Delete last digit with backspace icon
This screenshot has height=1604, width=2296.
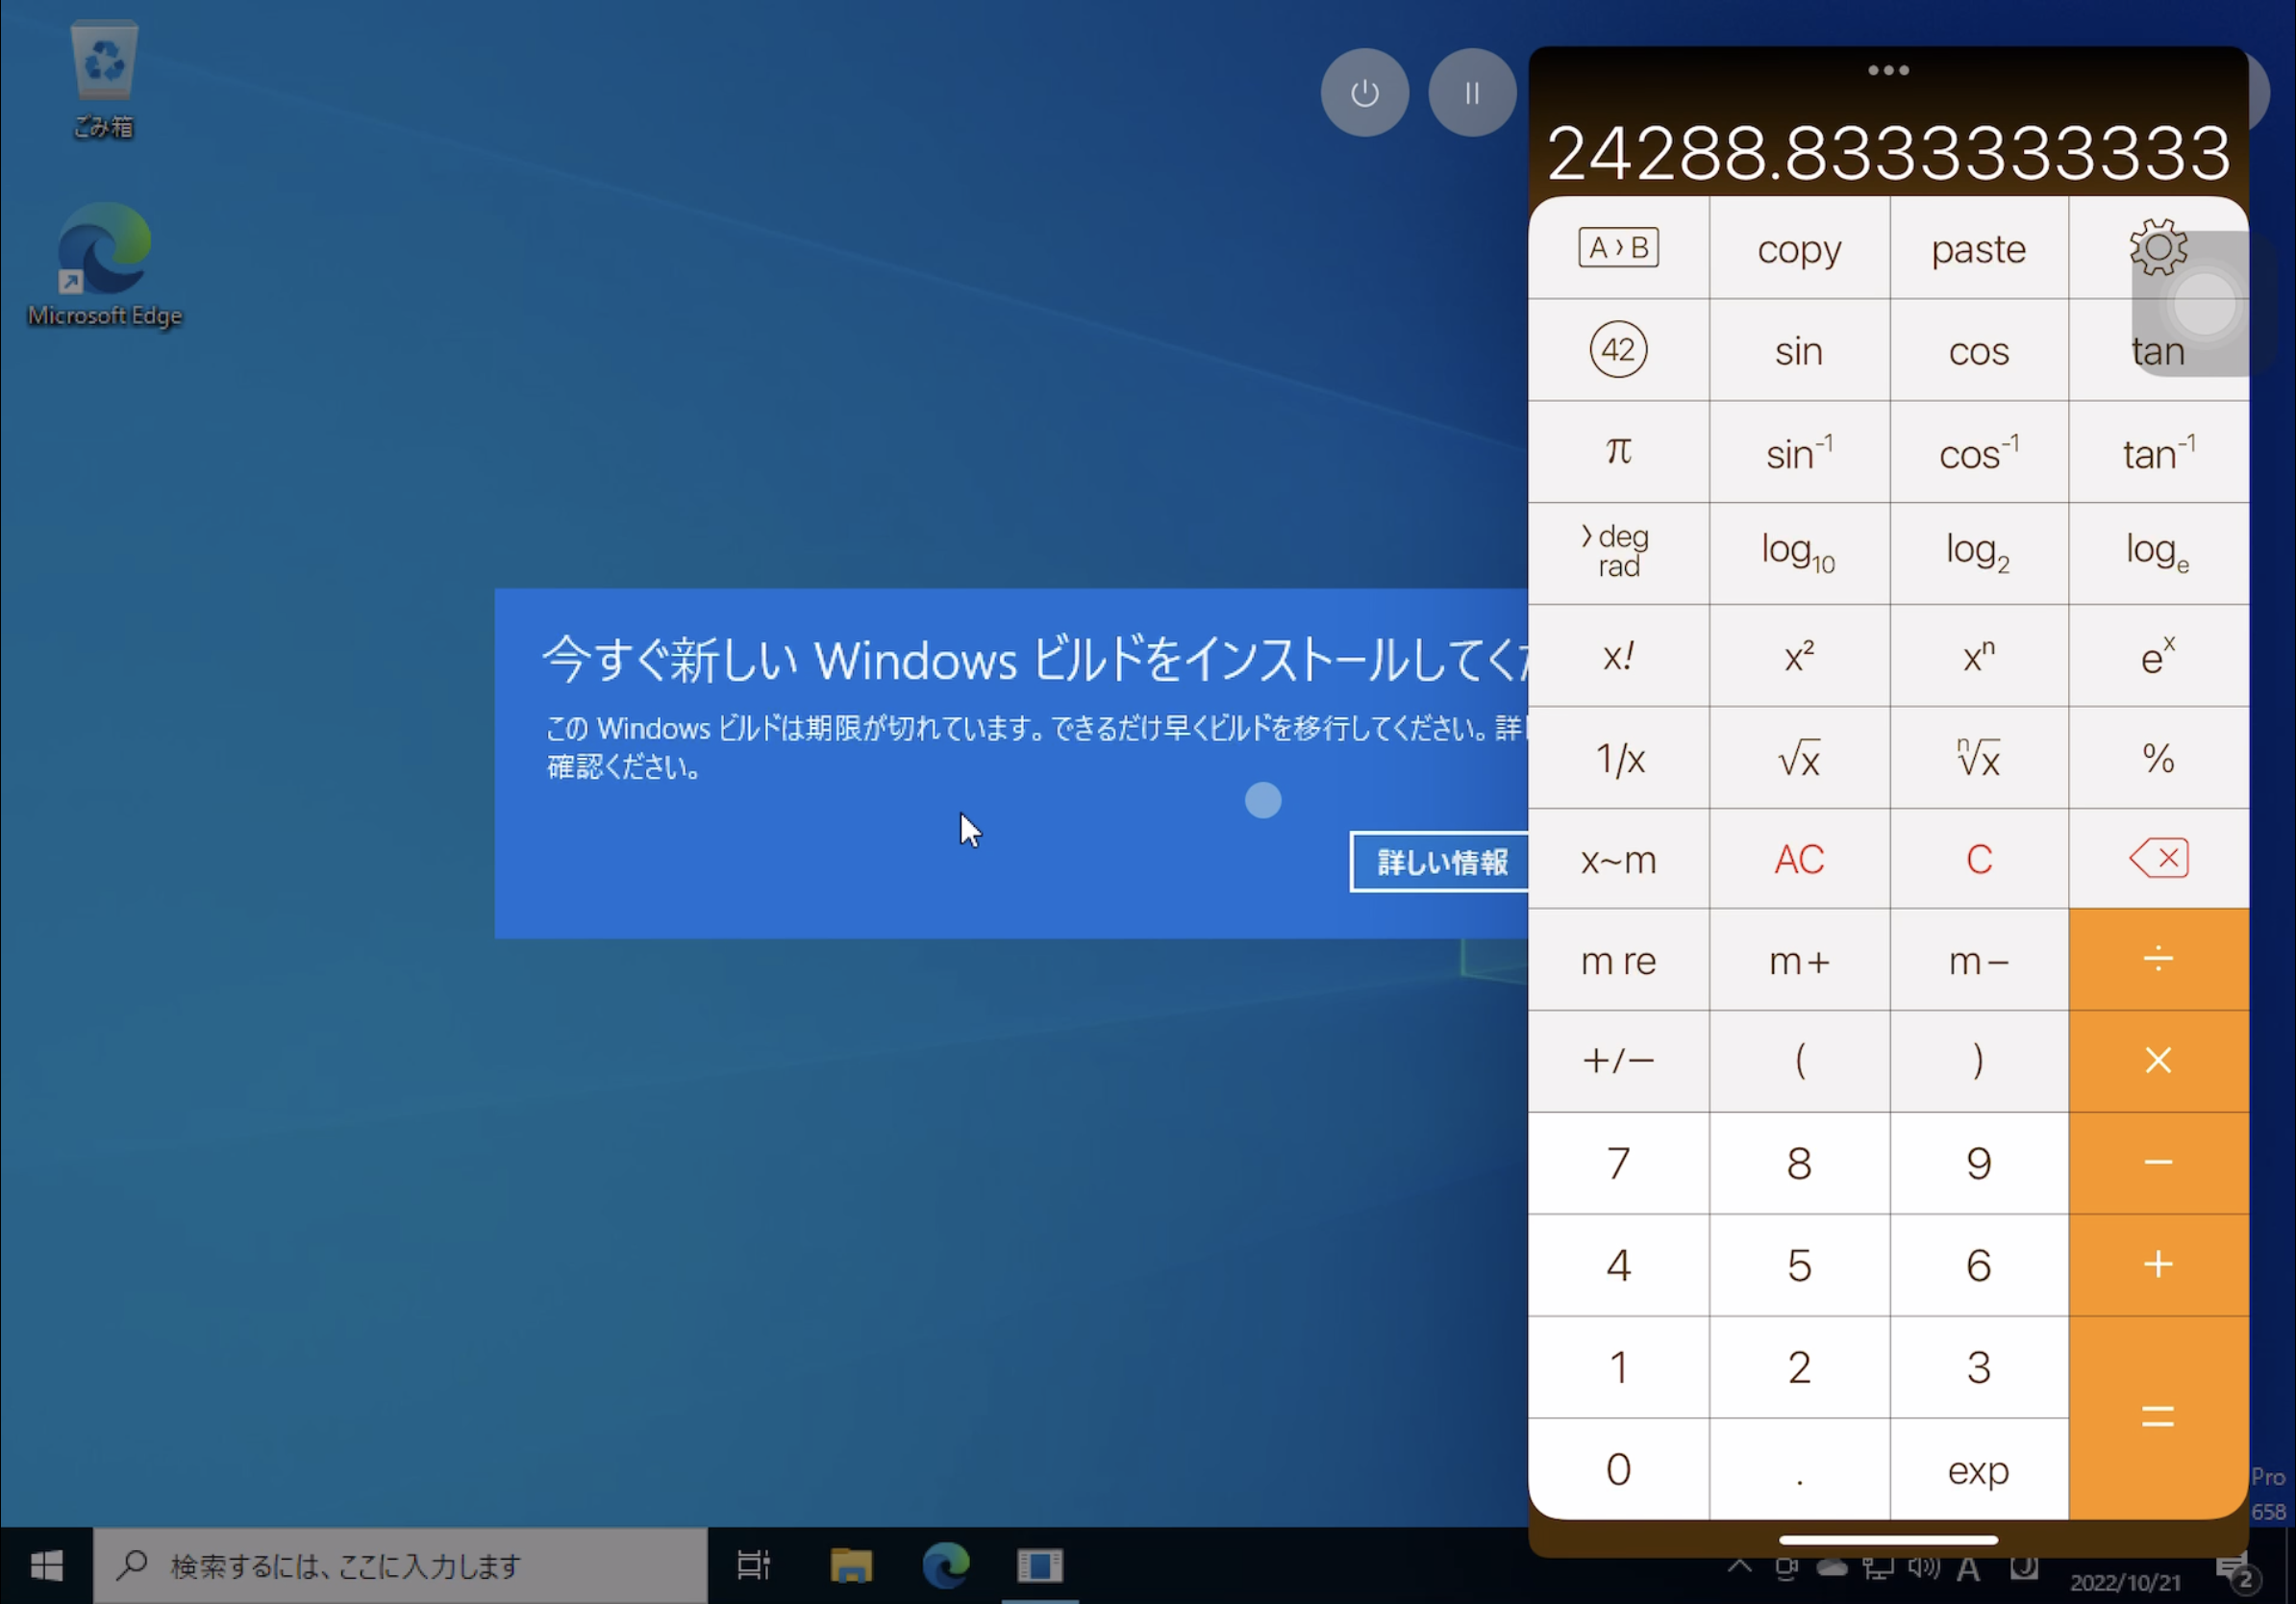click(2158, 858)
